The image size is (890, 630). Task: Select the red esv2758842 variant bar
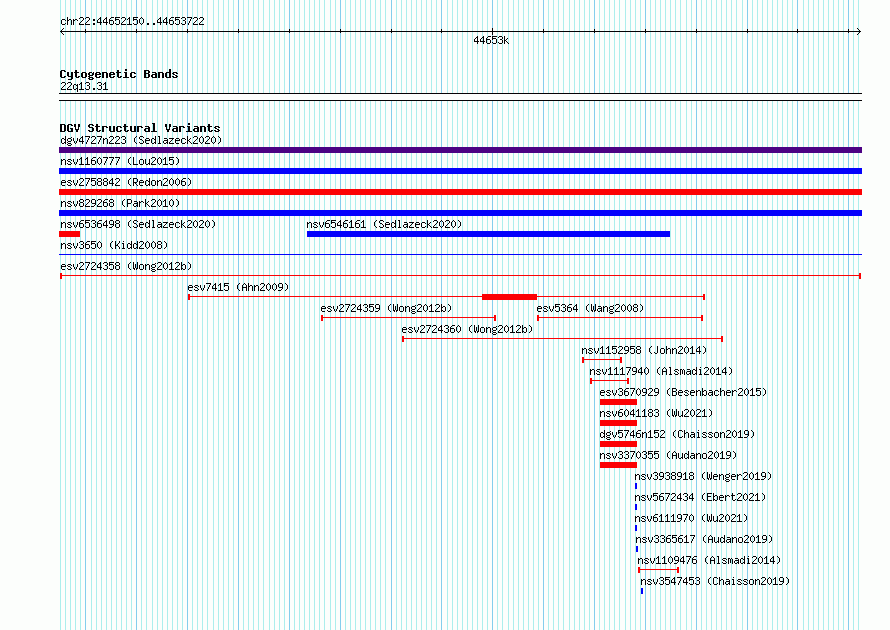(x=460, y=192)
